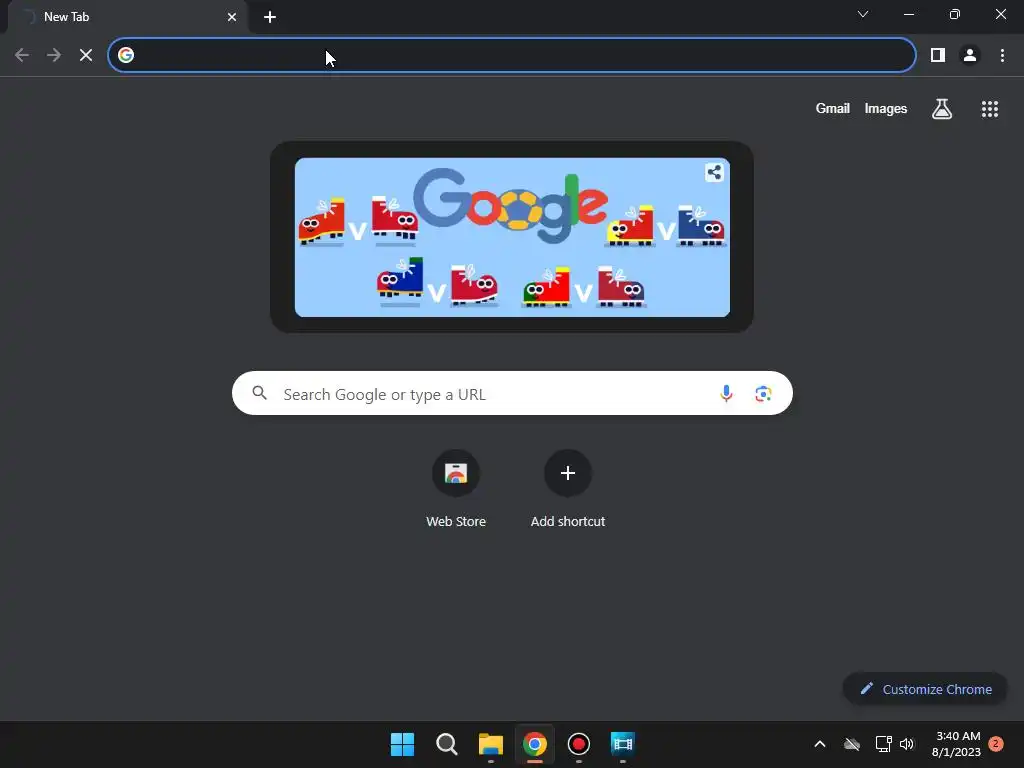Click the Chrome taskbar icon
The image size is (1024, 768).
point(535,744)
